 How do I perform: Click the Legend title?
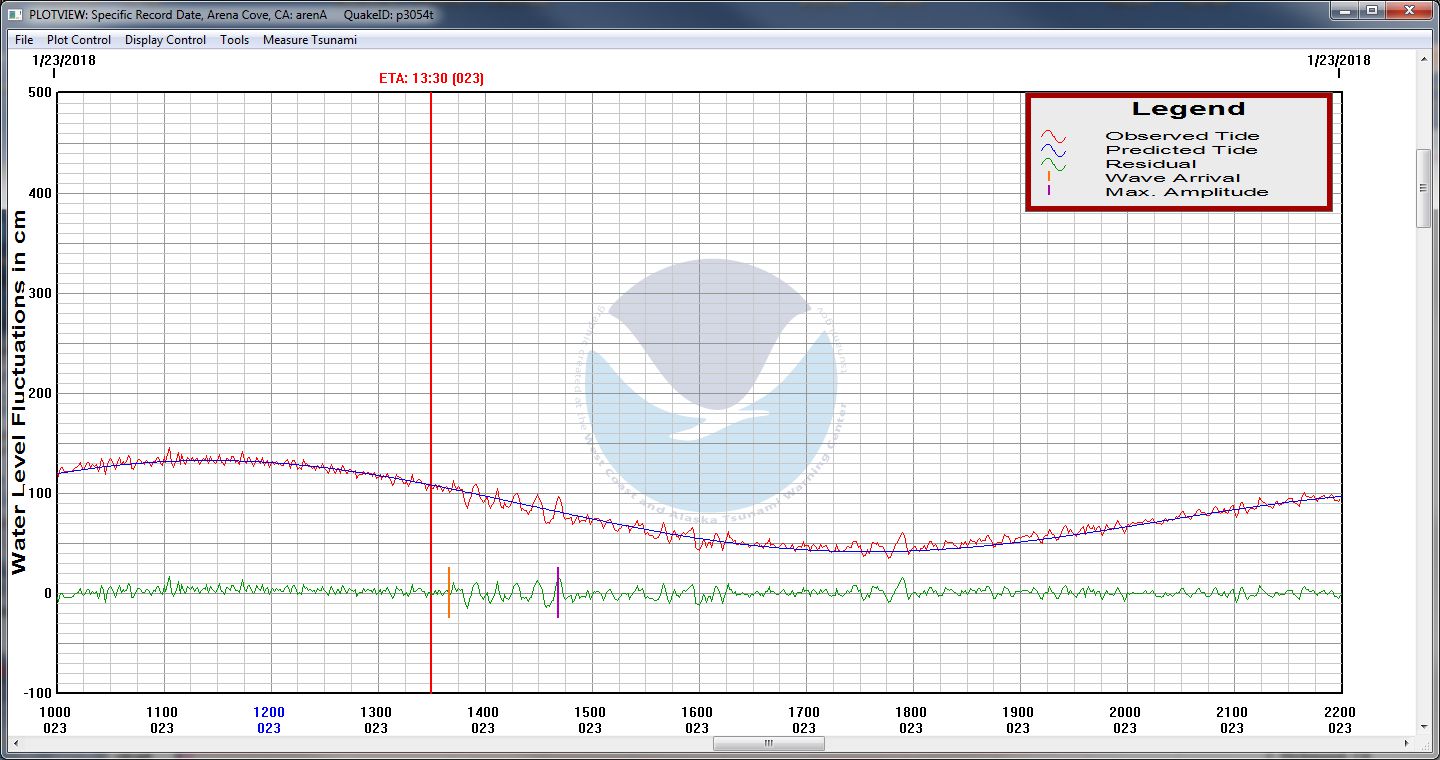point(1188,109)
